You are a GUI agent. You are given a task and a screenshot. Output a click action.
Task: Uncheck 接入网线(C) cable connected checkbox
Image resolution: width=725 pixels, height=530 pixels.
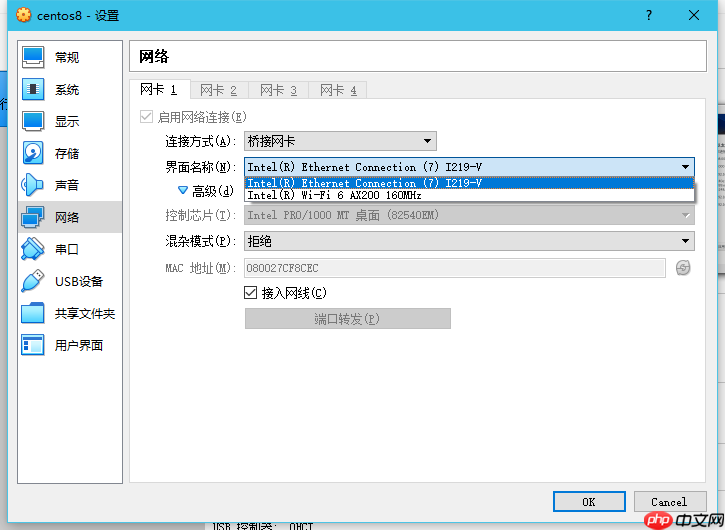point(251,292)
